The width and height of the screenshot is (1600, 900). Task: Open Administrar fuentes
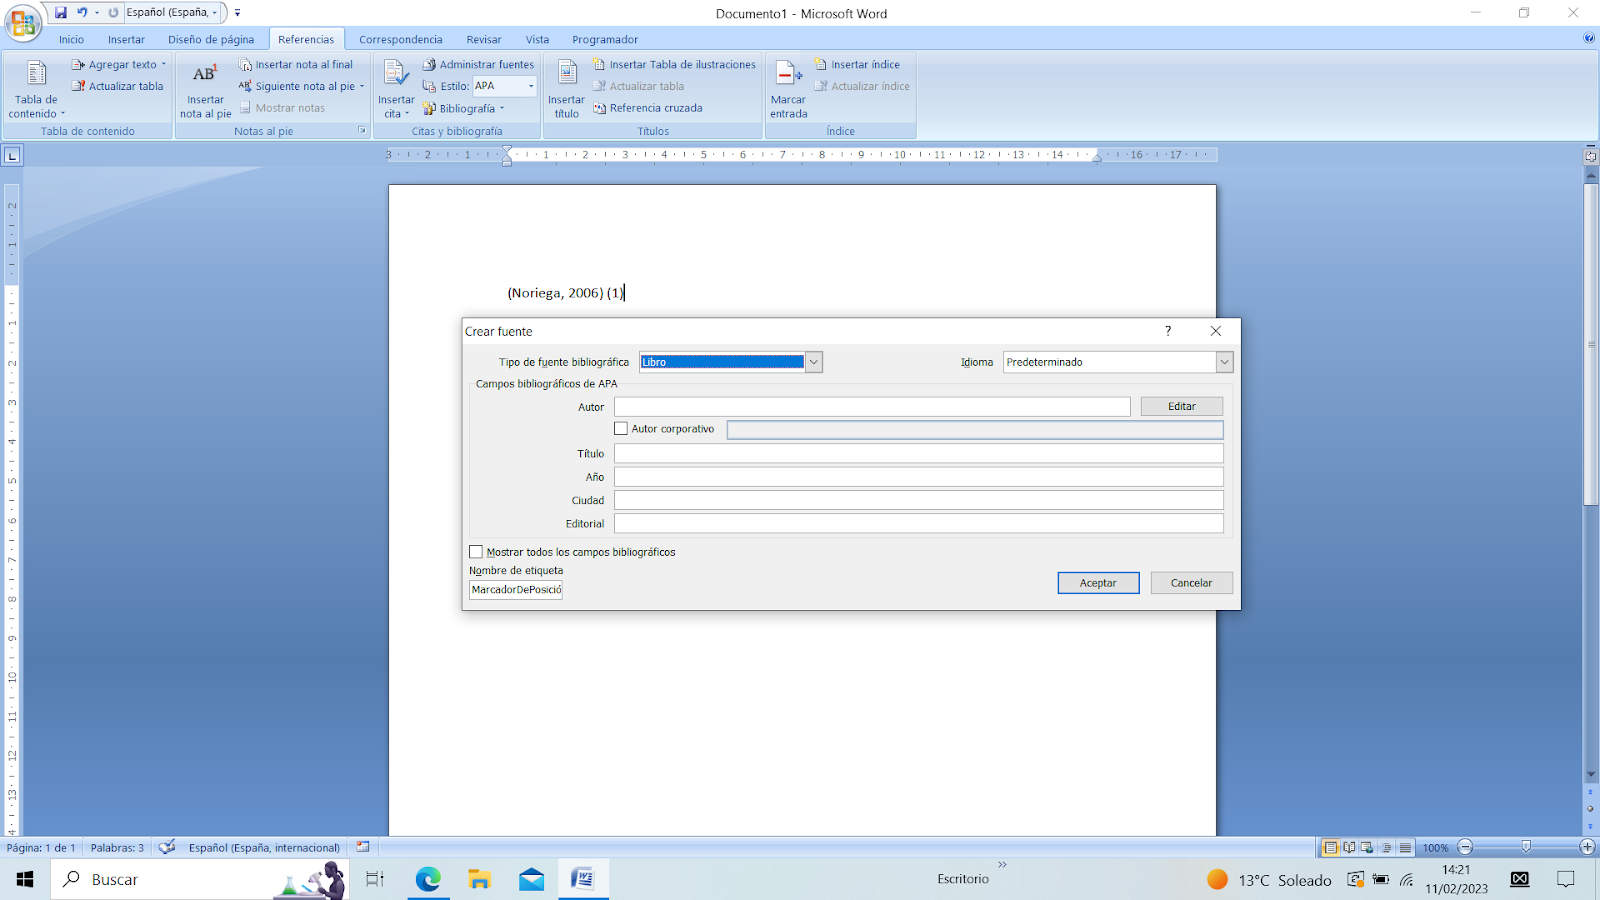(x=478, y=65)
